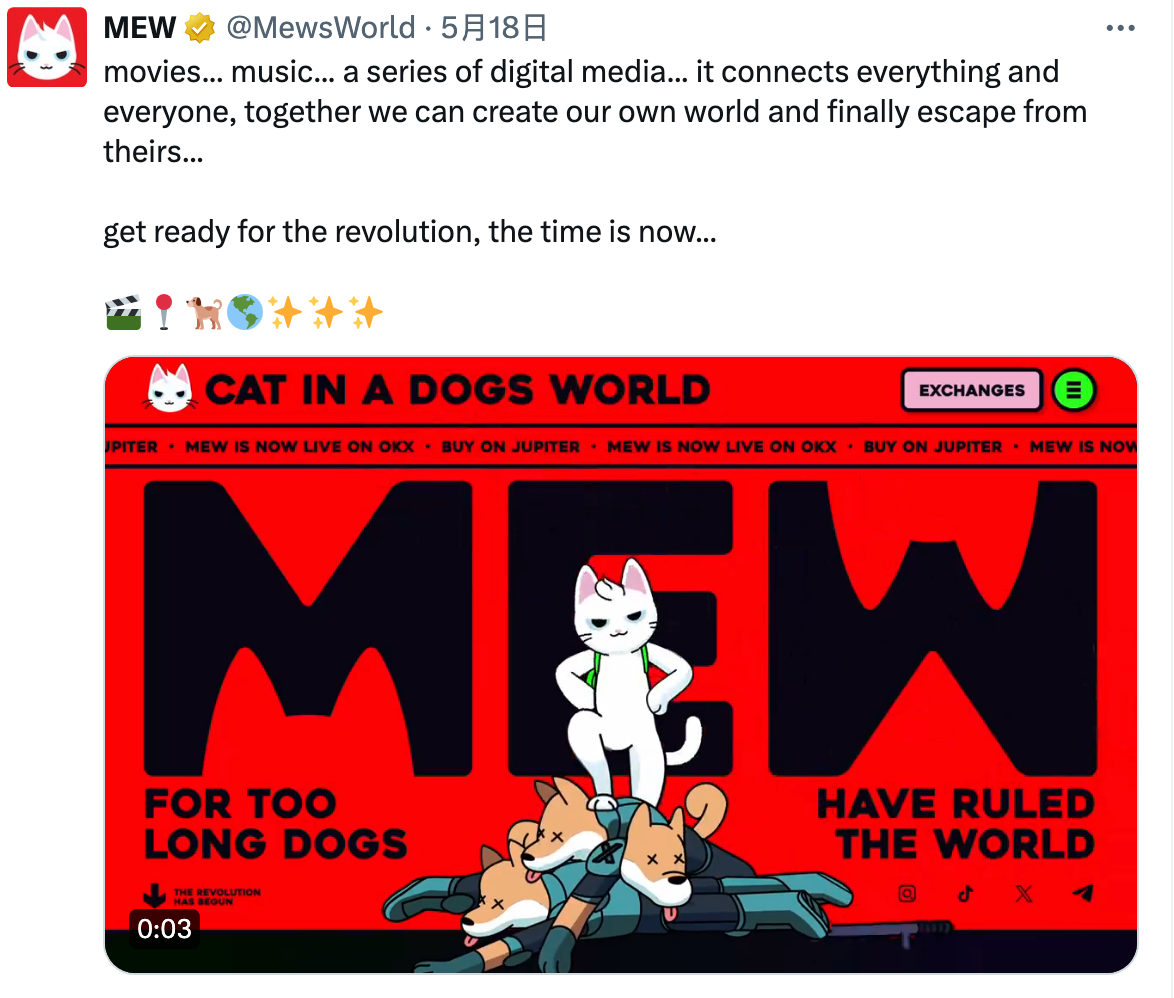The image size is (1174, 998).
Task: Open the MEW profile avatar
Action: coord(47,47)
